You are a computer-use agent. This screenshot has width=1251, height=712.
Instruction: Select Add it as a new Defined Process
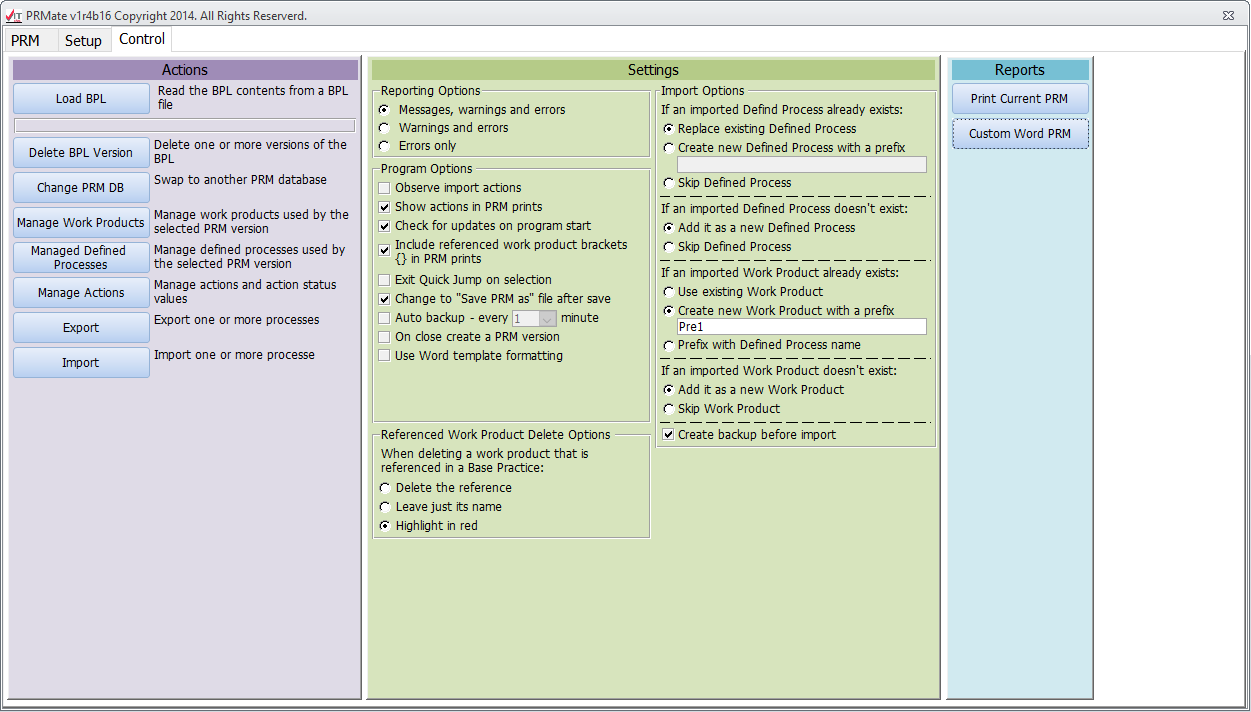point(669,228)
